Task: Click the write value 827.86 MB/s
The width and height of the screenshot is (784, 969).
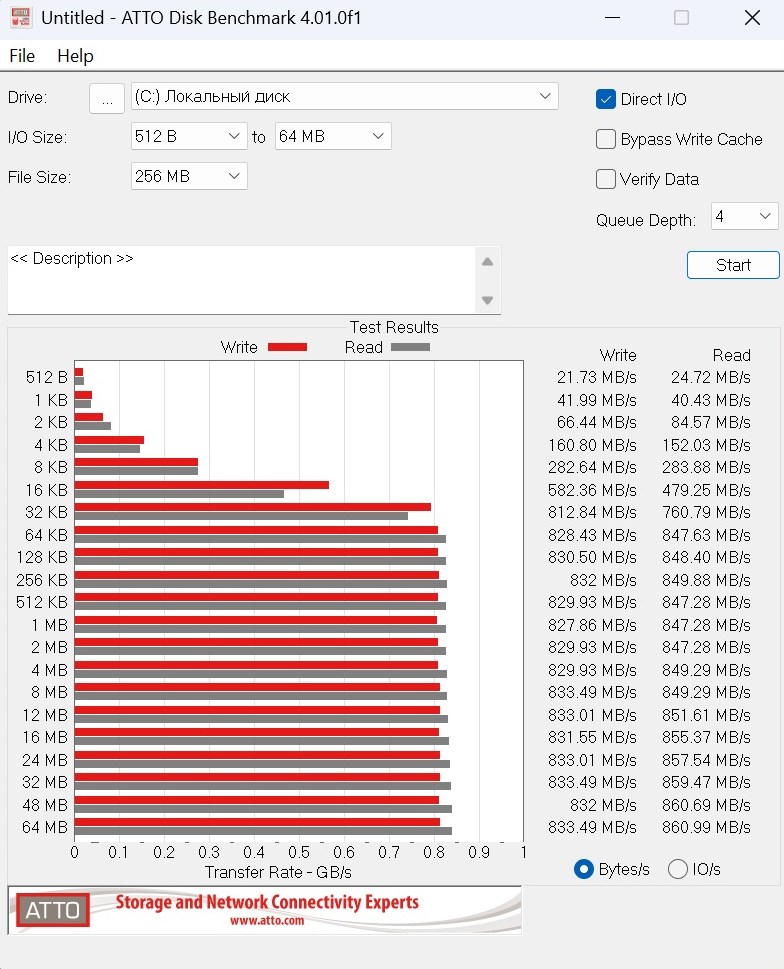Action: point(592,625)
